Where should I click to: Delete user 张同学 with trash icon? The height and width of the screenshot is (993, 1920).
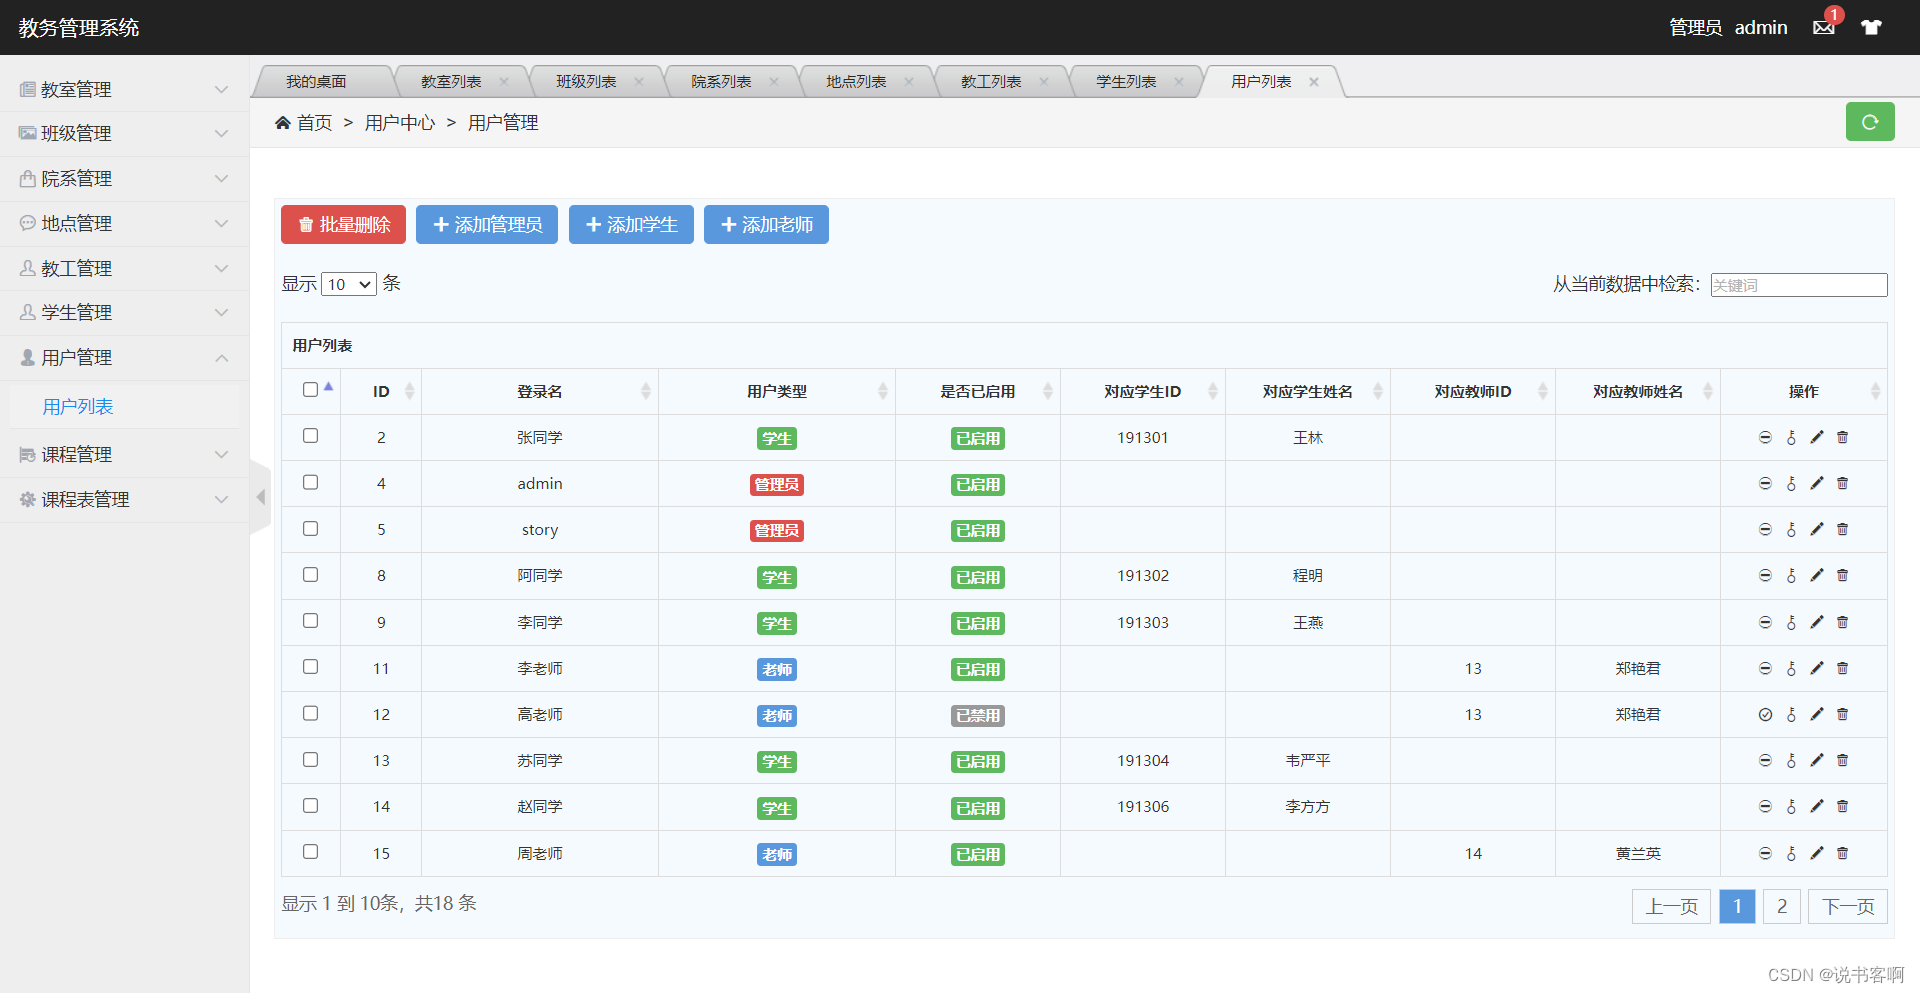click(x=1843, y=437)
